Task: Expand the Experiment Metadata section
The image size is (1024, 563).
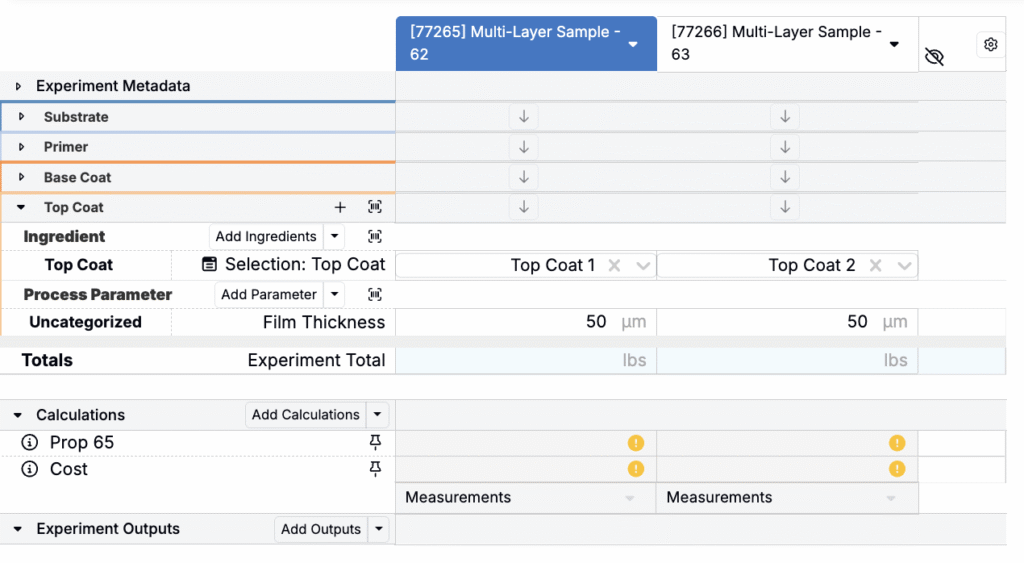Action: coord(18,87)
